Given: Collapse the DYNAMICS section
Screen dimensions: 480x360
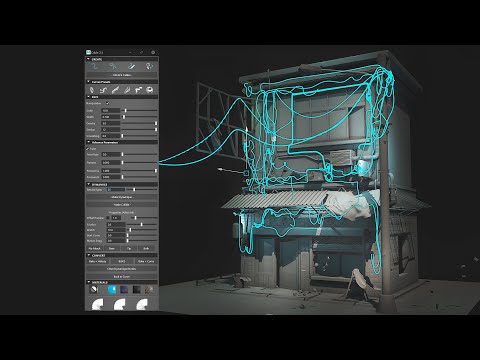Looking at the screenshot, I should click(88, 184).
